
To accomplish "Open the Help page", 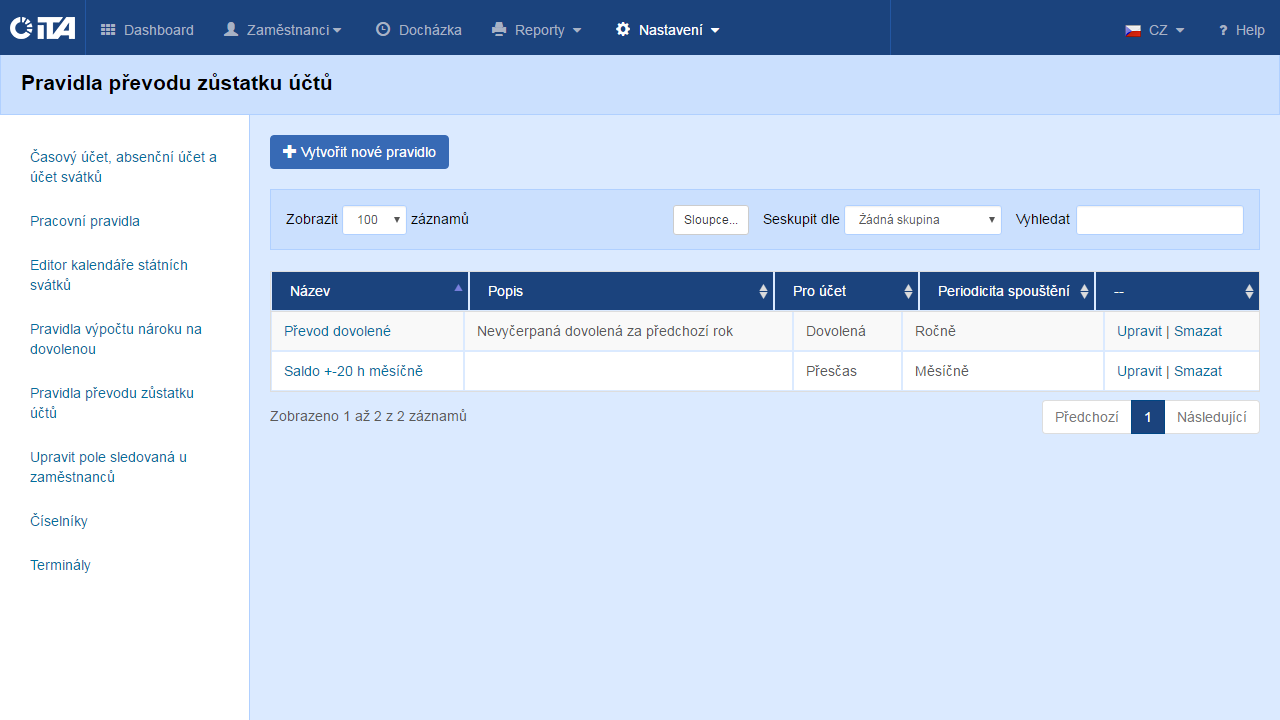I will tap(1241, 30).
